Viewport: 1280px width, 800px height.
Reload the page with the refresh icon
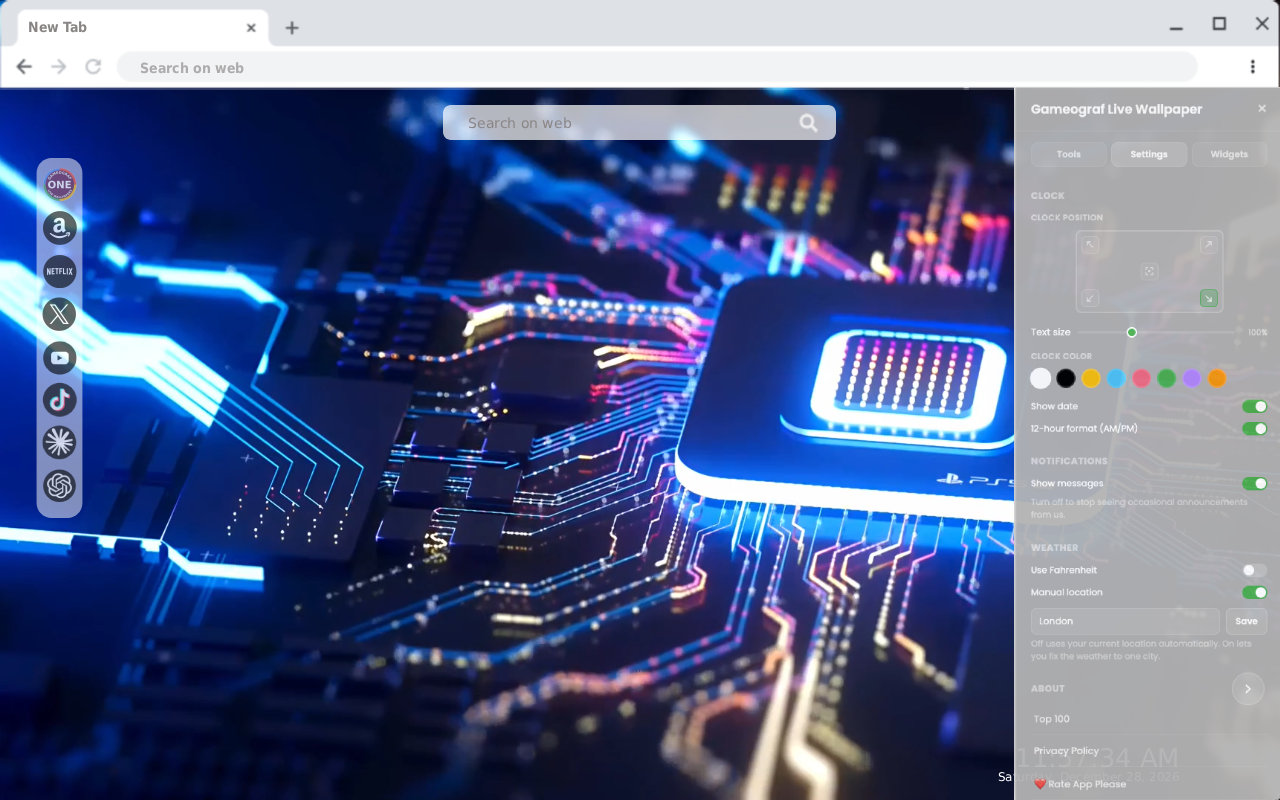click(x=93, y=67)
